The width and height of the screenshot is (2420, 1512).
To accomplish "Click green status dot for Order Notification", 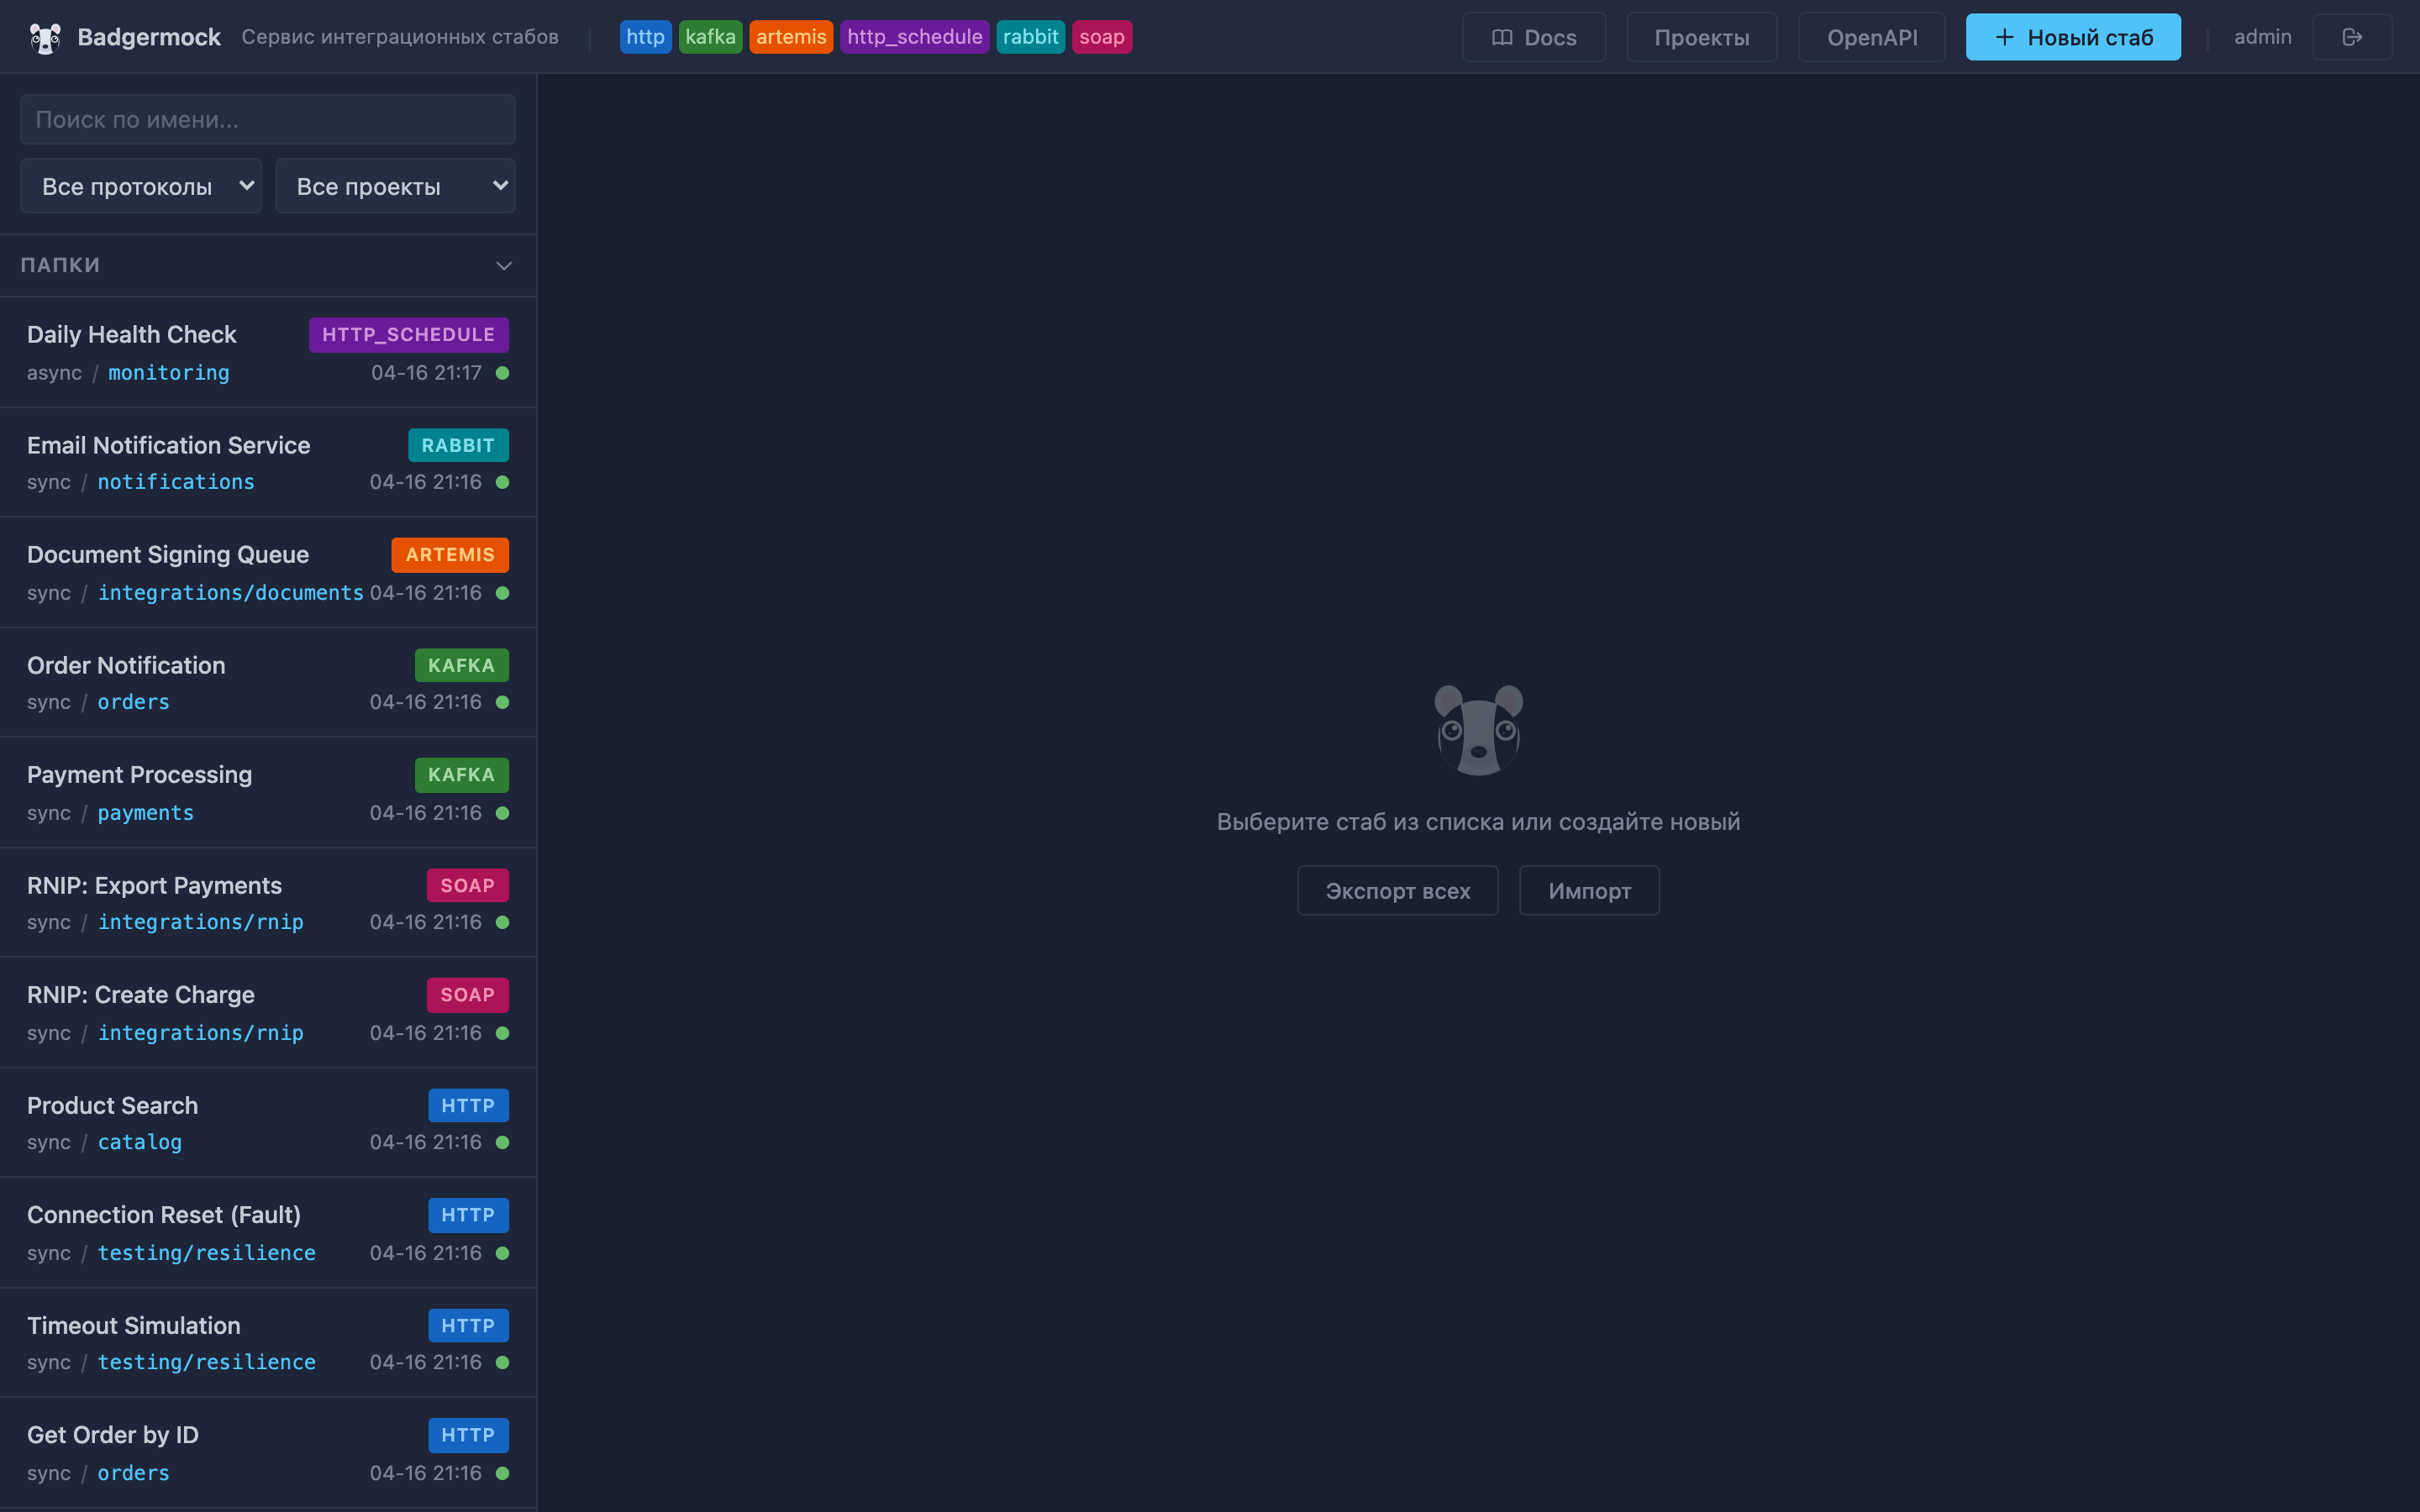I will 503,702.
